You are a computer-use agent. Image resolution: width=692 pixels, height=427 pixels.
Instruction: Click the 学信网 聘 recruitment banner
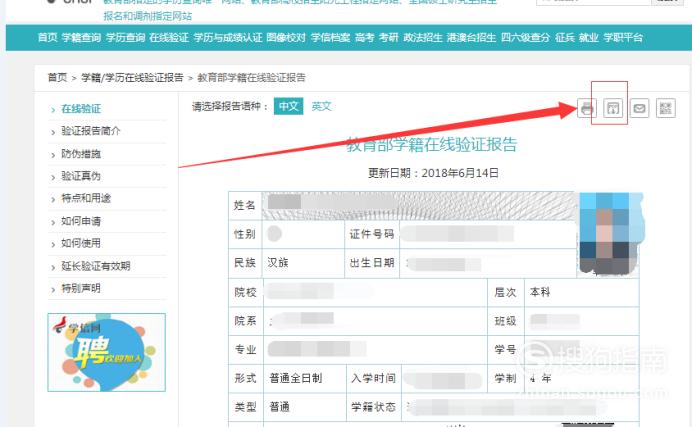pyautogui.click(x=107, y=352)
